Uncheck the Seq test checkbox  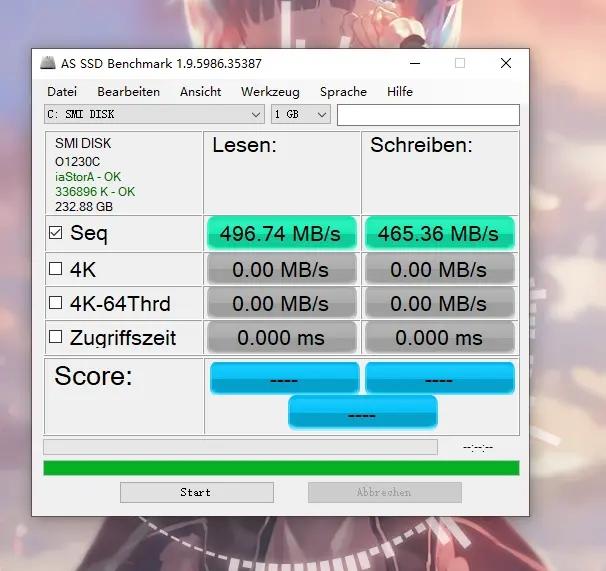pyautogui.click(x=55, y=233)
